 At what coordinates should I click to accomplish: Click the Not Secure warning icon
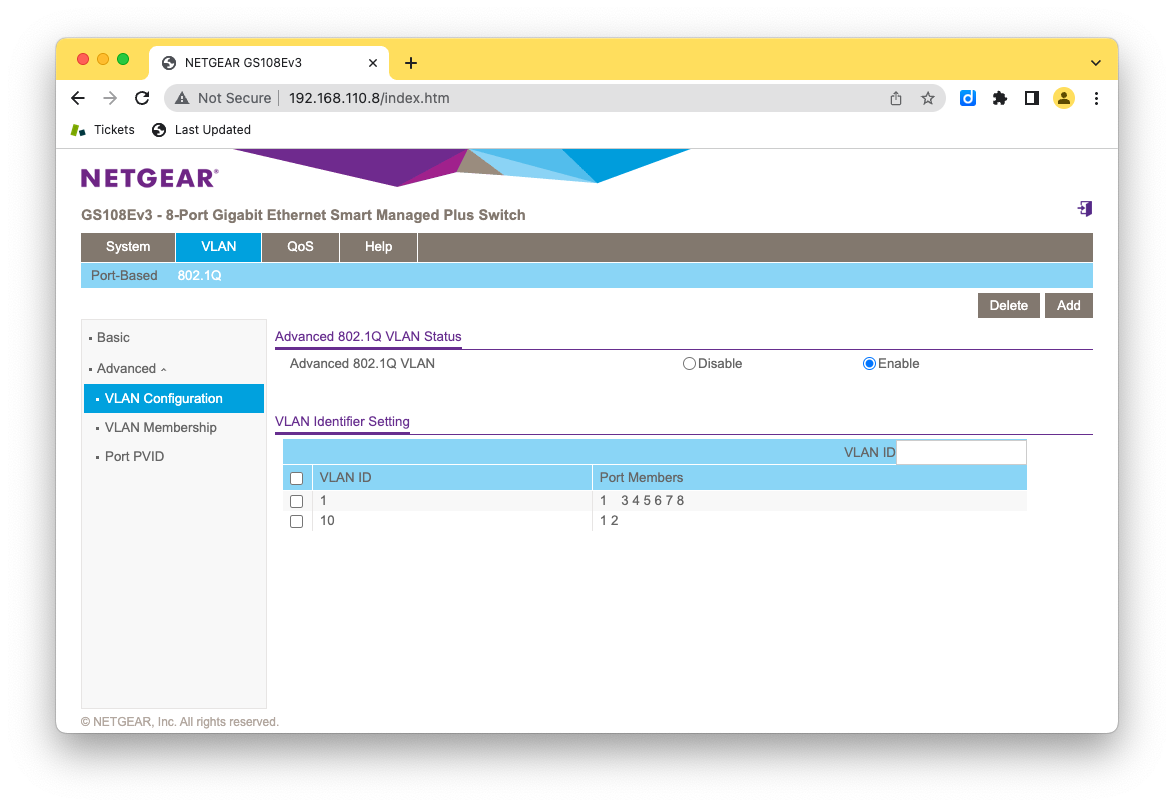[x=182, y=98]
